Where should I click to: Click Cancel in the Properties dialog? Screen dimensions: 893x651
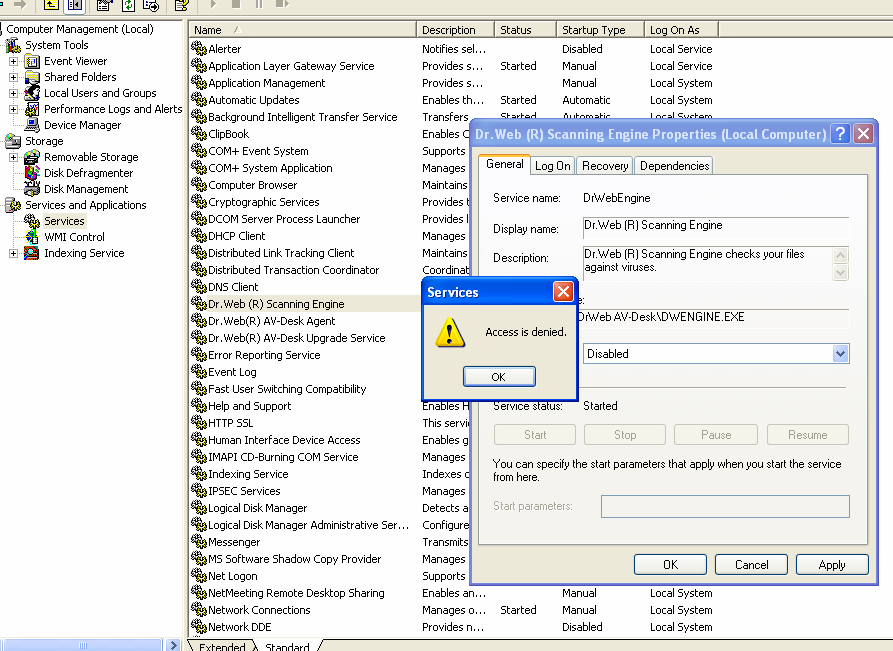tap(751, 564)
